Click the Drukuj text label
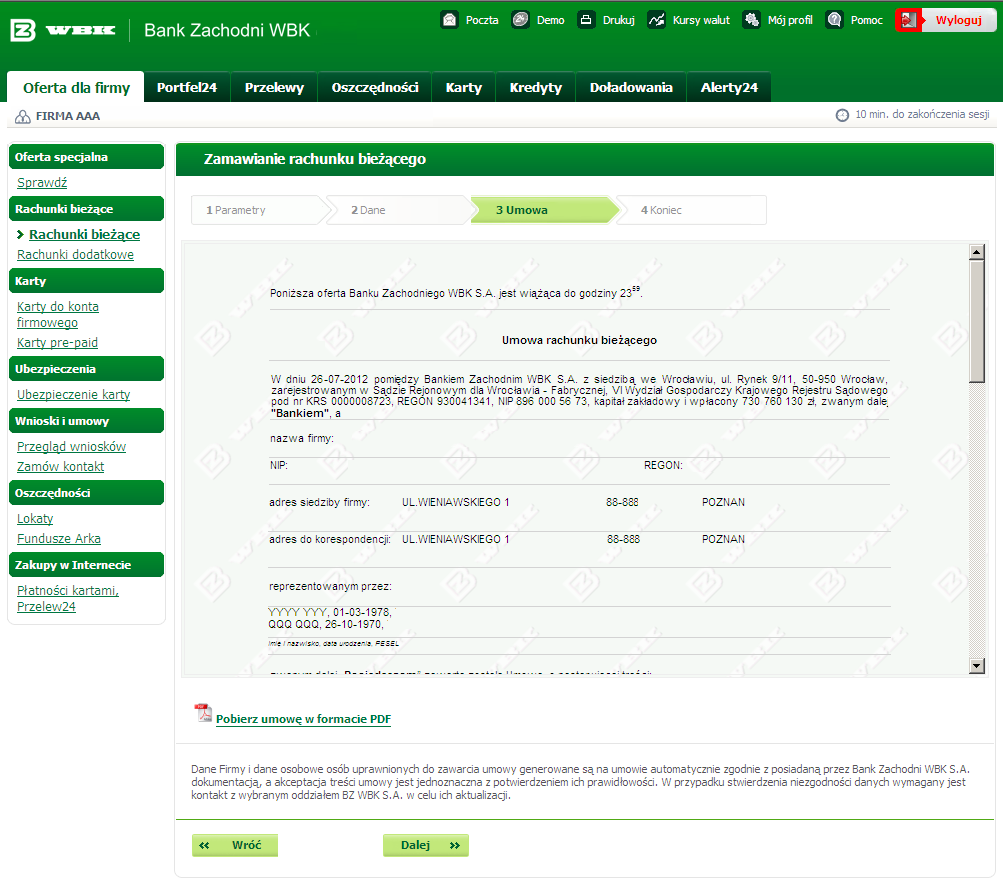Viewport: 1003px width, 887px height. pos(619,20)
